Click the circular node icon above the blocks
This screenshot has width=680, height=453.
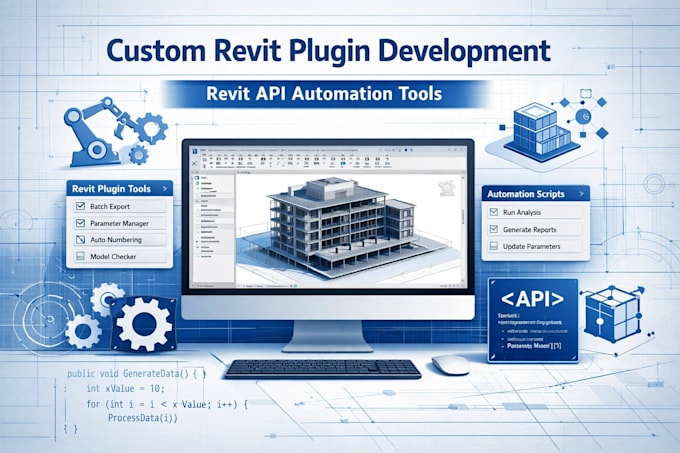click(x=584, y=116)
